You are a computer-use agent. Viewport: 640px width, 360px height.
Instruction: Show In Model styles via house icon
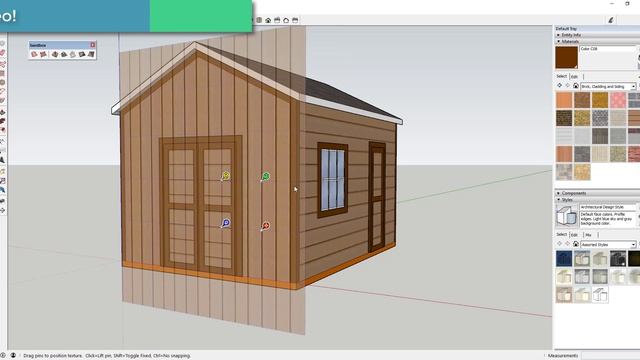[576, 244]
